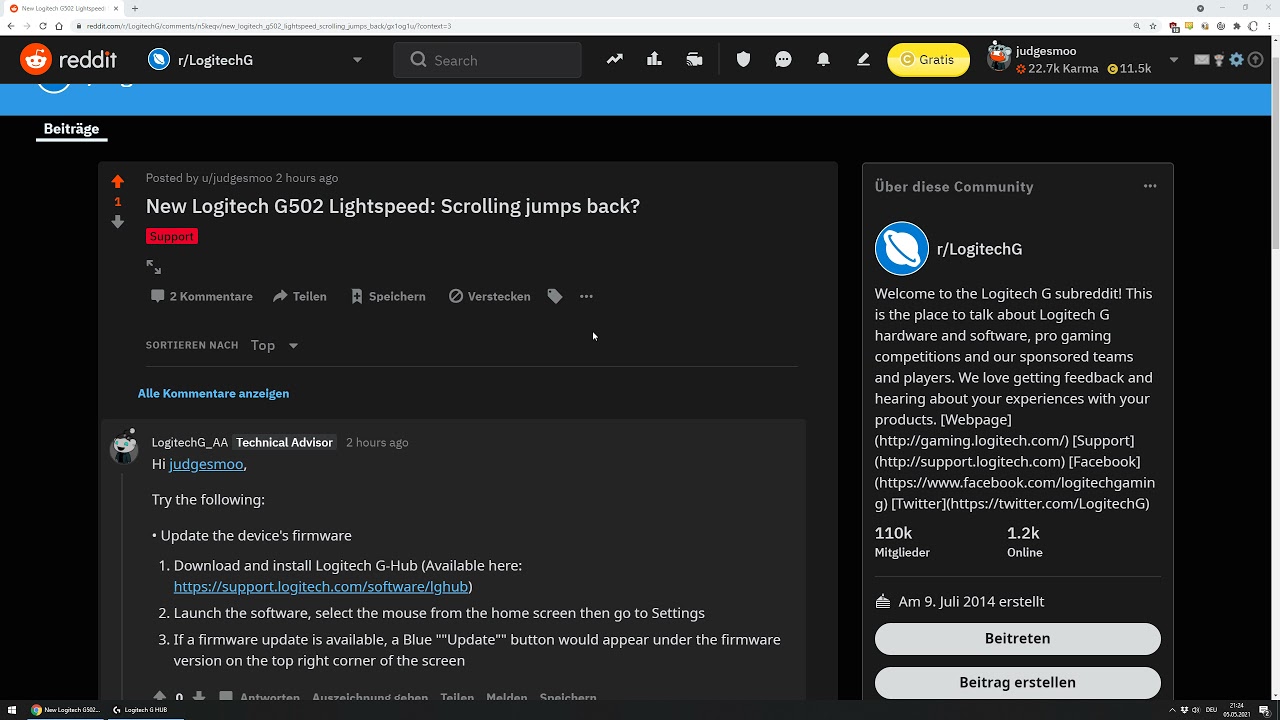
Task: Open the post's three-dot more options menu
Action: [x=586, y=296]
